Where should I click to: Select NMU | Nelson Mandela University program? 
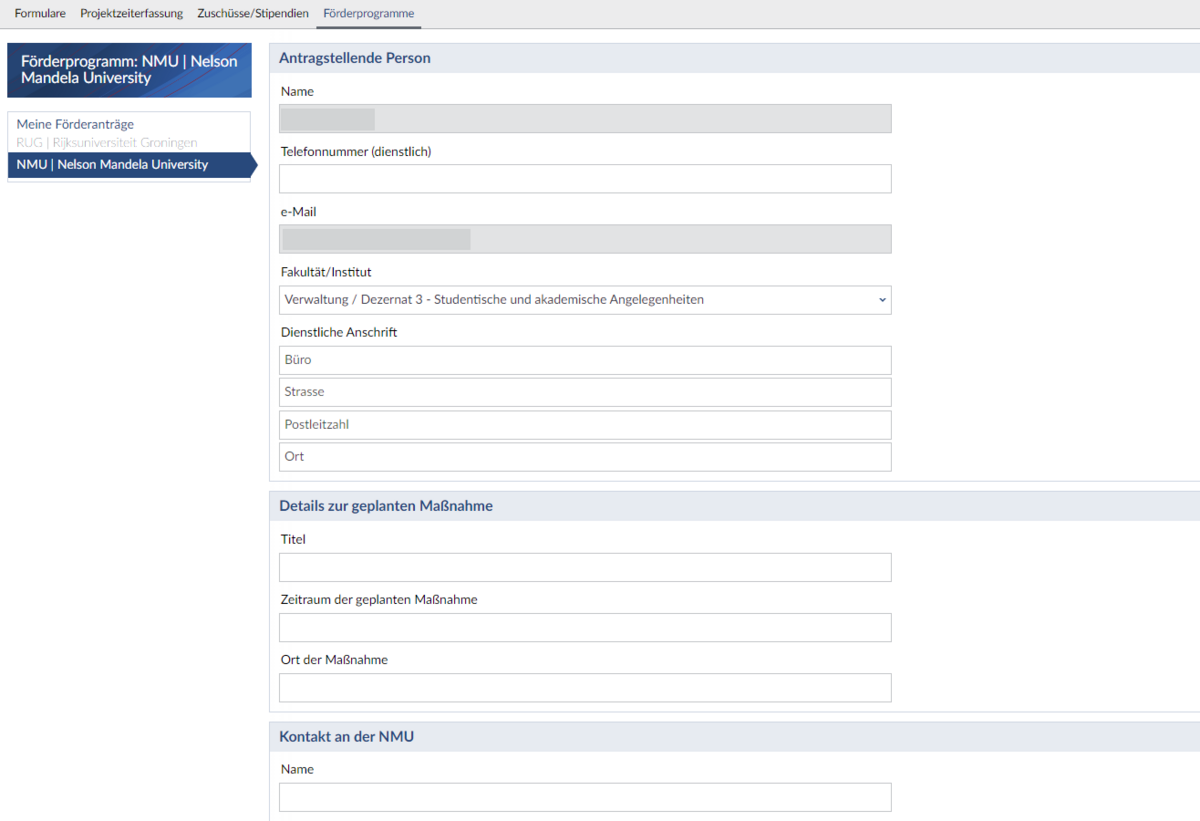112,164
